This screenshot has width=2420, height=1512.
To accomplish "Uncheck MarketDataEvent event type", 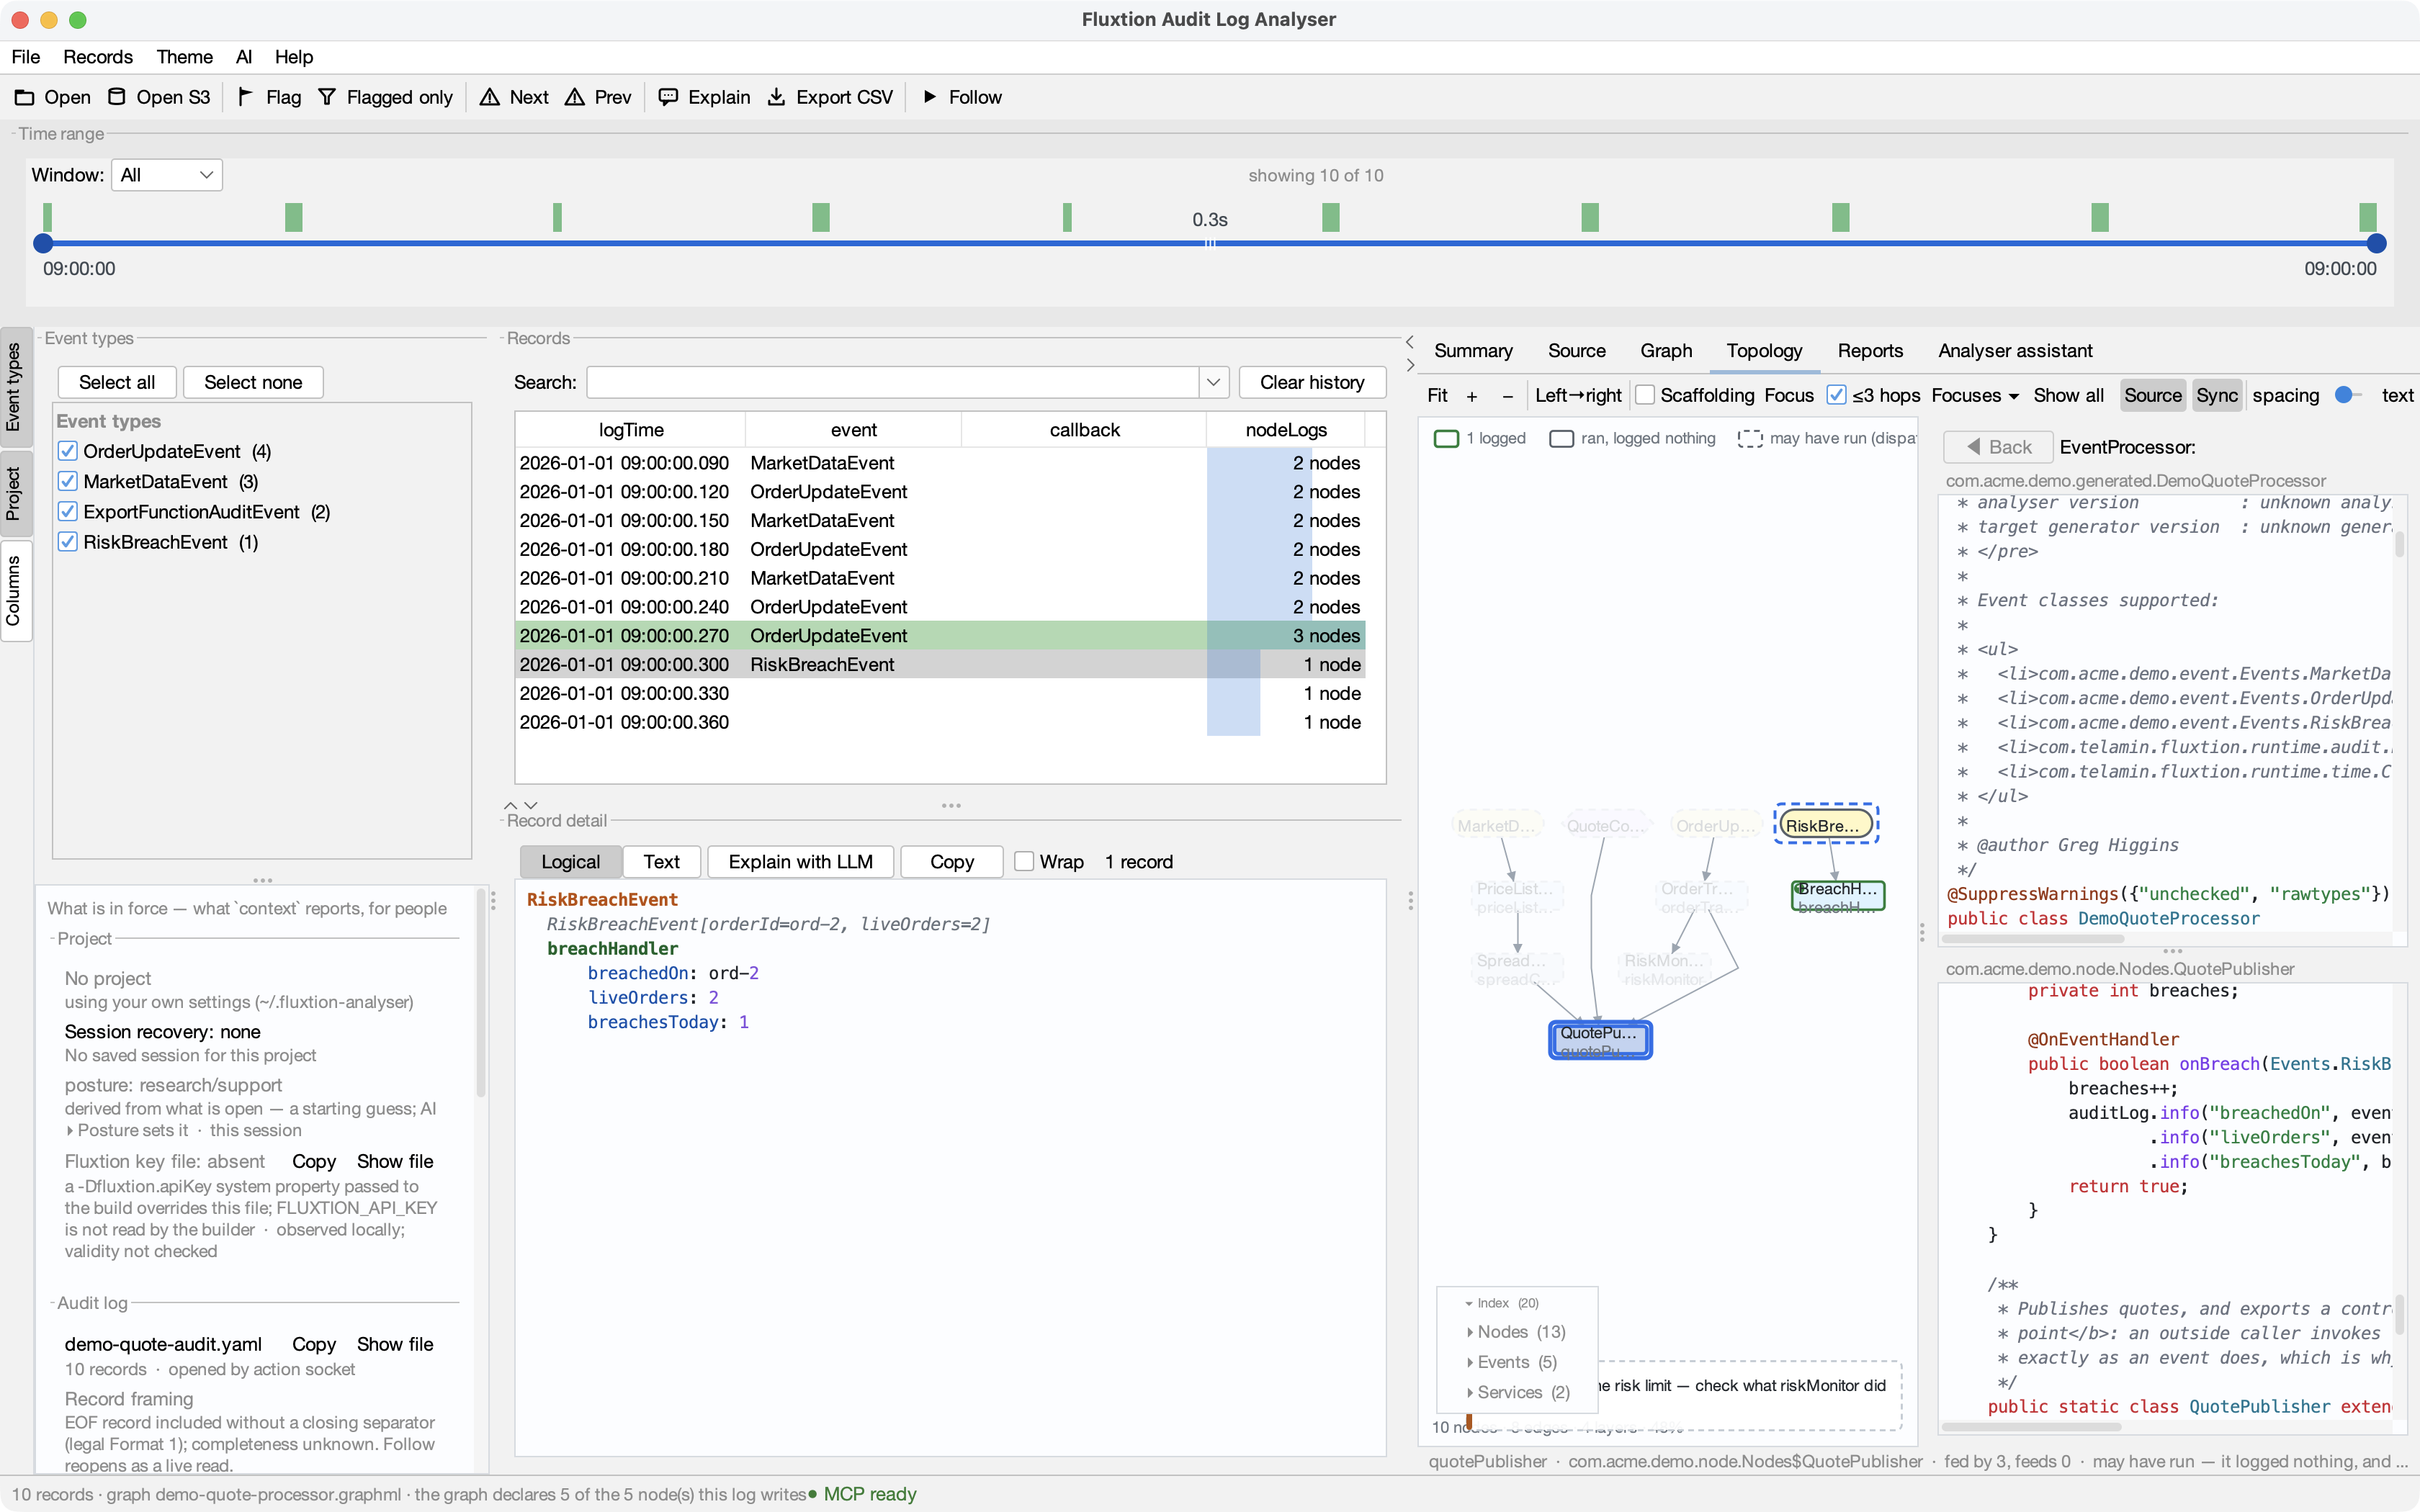I will pyautogui.click(x=68, y=481).
